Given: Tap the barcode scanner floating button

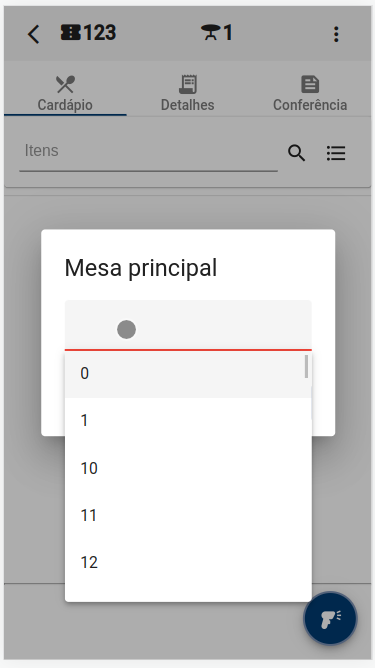Looking at the screenshot, I should (330, 618).
